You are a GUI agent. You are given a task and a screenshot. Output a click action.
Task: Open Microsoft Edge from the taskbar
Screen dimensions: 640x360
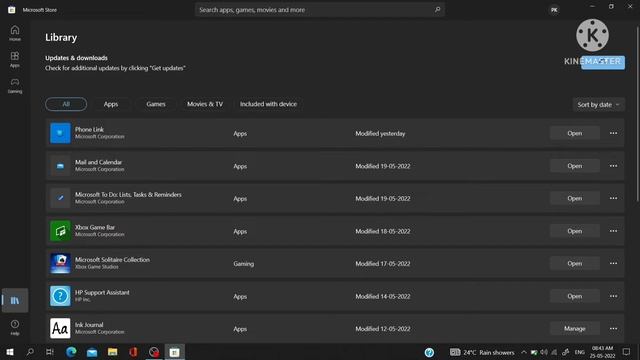pyautogui.click(x=71, y=352)
